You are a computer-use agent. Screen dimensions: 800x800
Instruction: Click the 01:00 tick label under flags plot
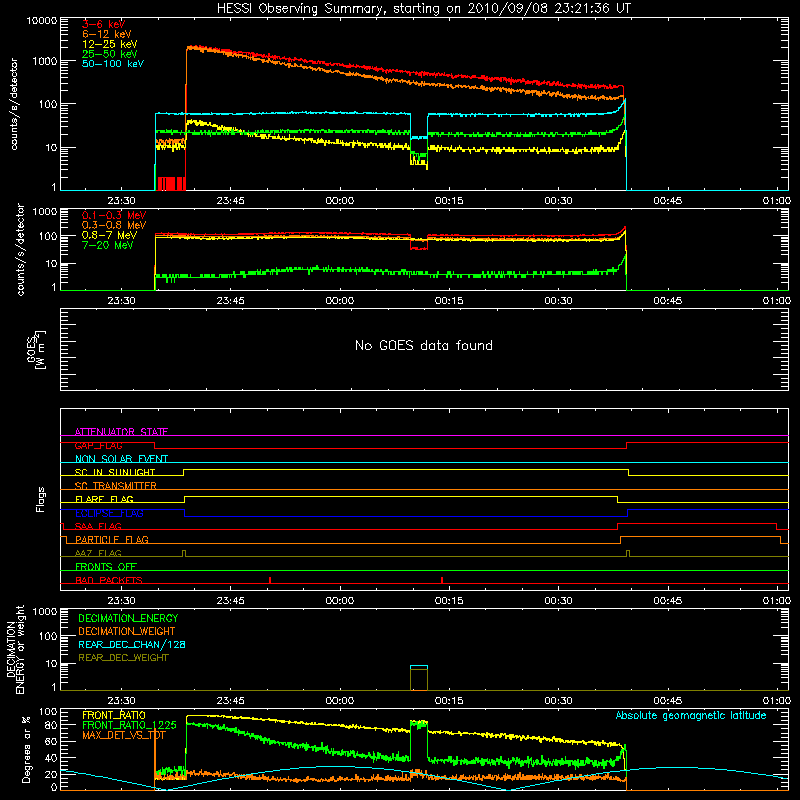coord(777,601)
